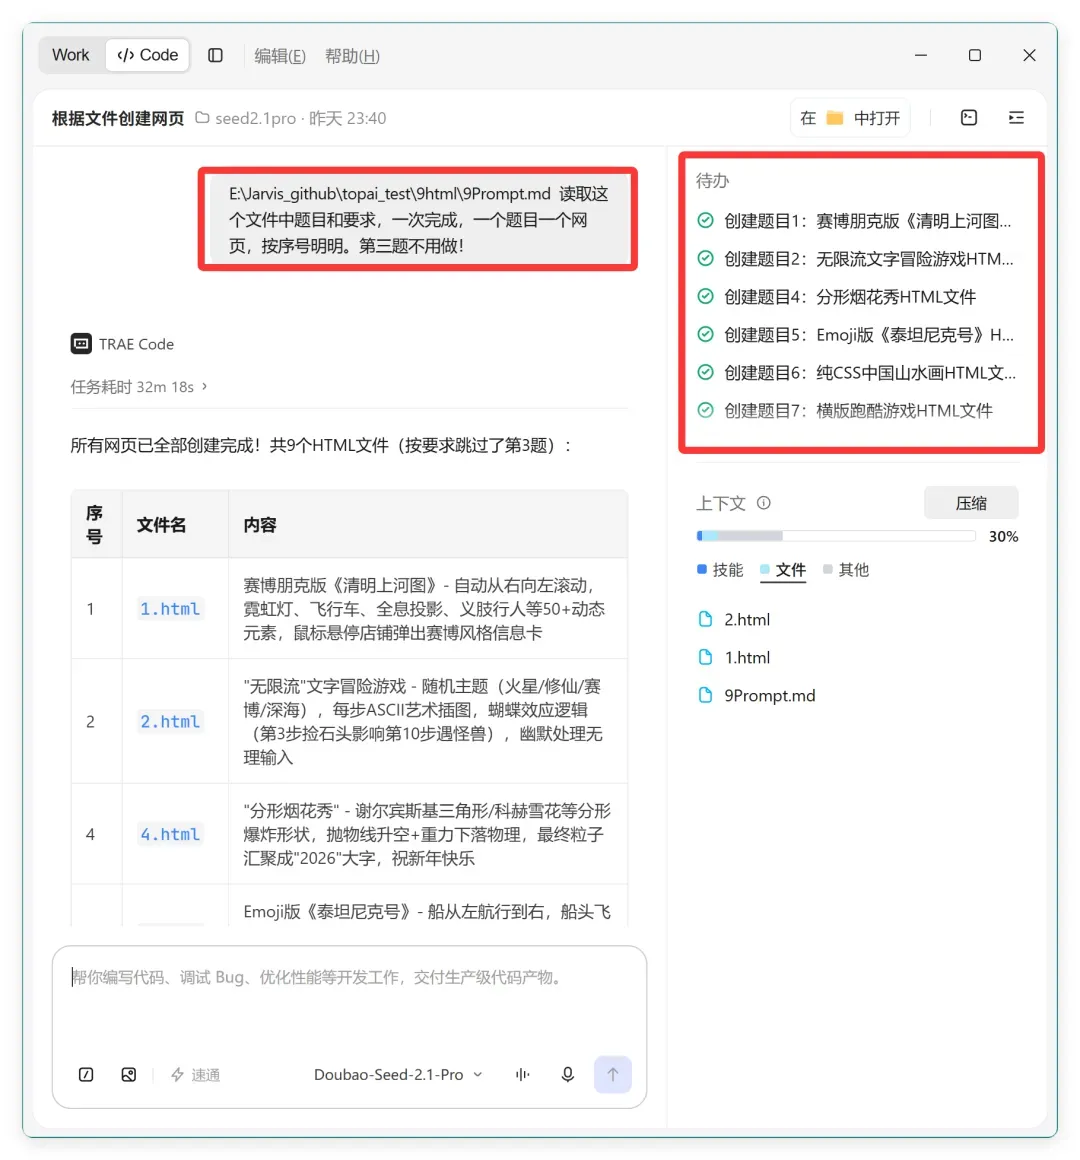Click the 序号 table header
Viewport: 1080px width, 1160px height.
(x=94, y=525)
